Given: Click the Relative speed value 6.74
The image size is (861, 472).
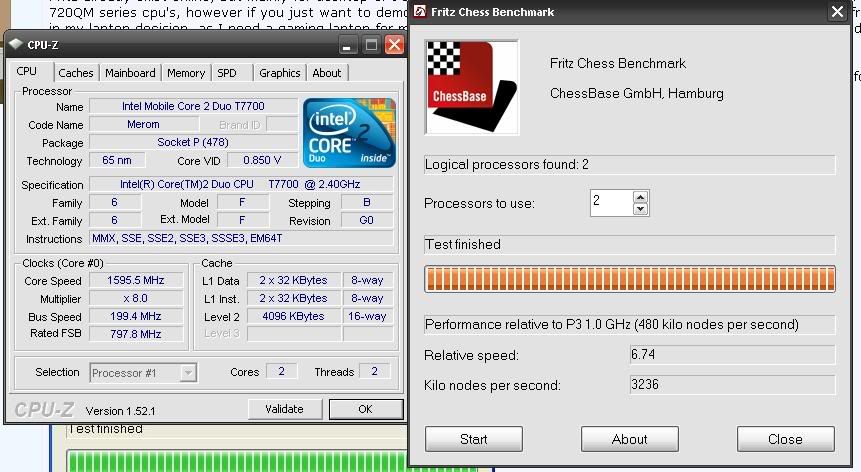Looking at the screenshot, I should tap(733, 355).
